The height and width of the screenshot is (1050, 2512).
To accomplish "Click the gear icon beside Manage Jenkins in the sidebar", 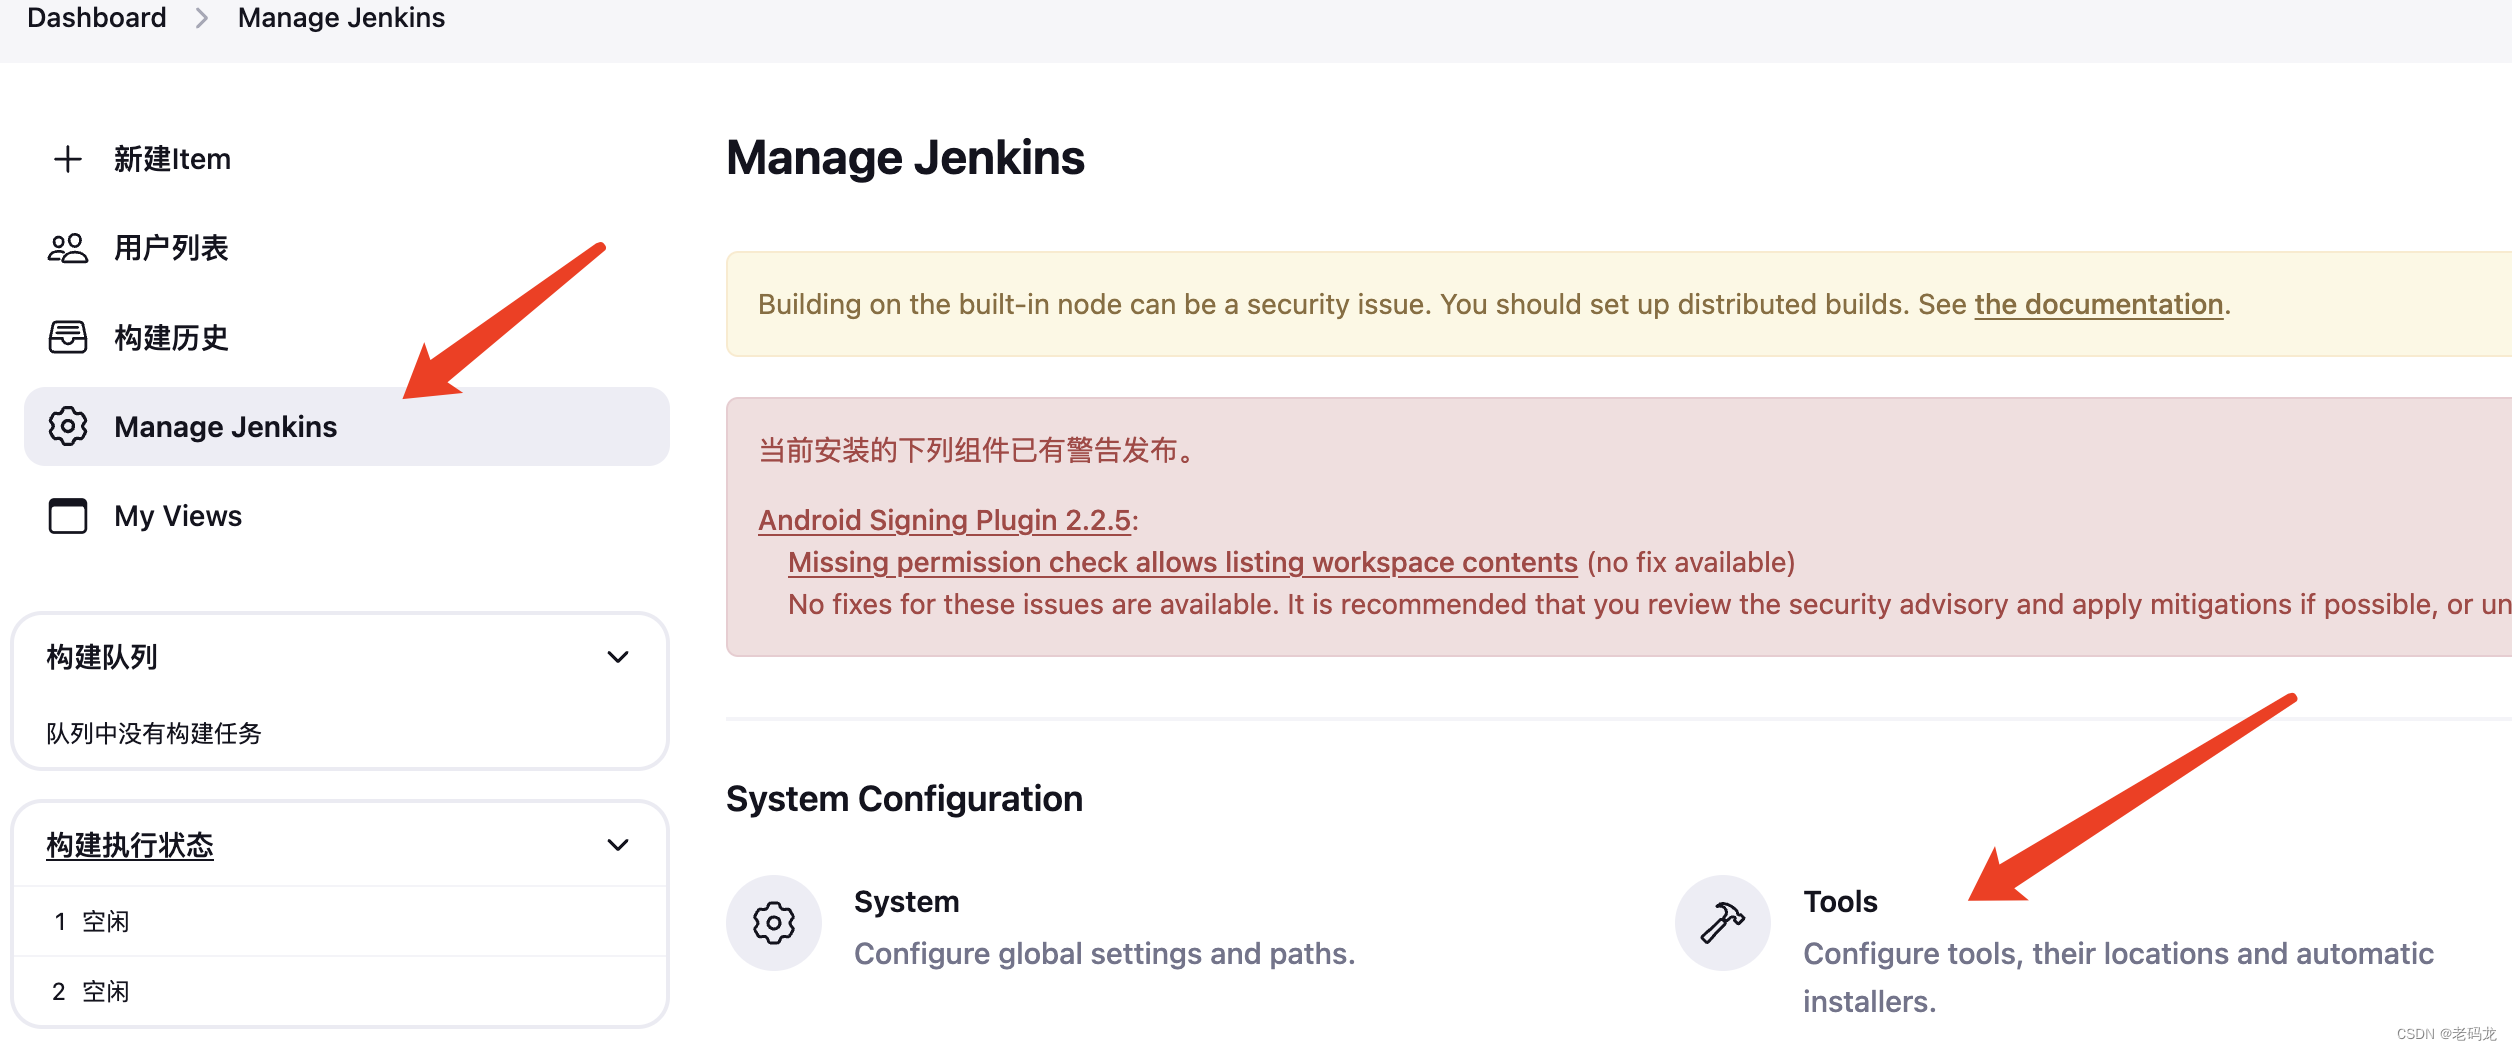I will coord(67,427).
